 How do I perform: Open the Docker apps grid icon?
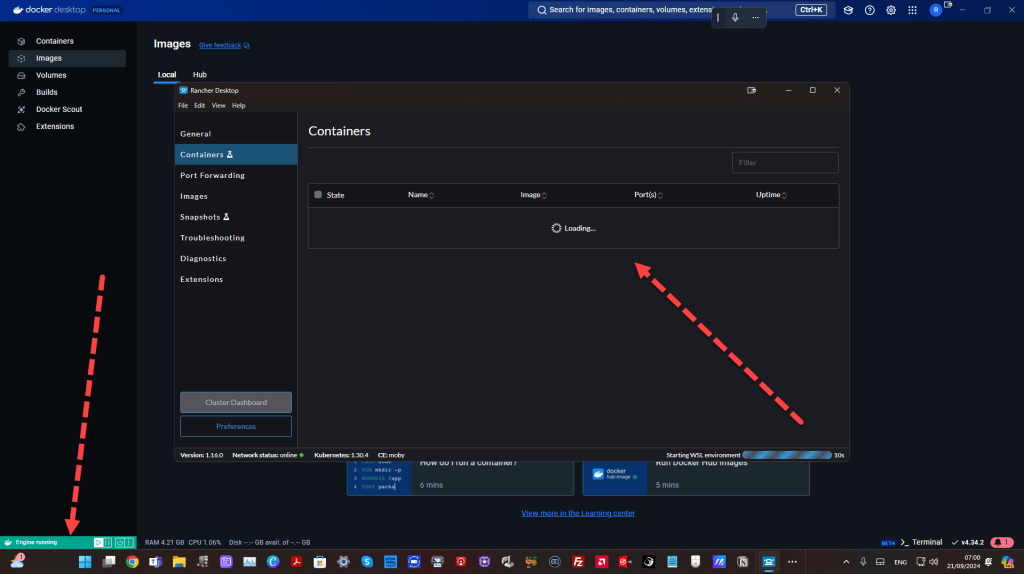(x=912, y=10)
